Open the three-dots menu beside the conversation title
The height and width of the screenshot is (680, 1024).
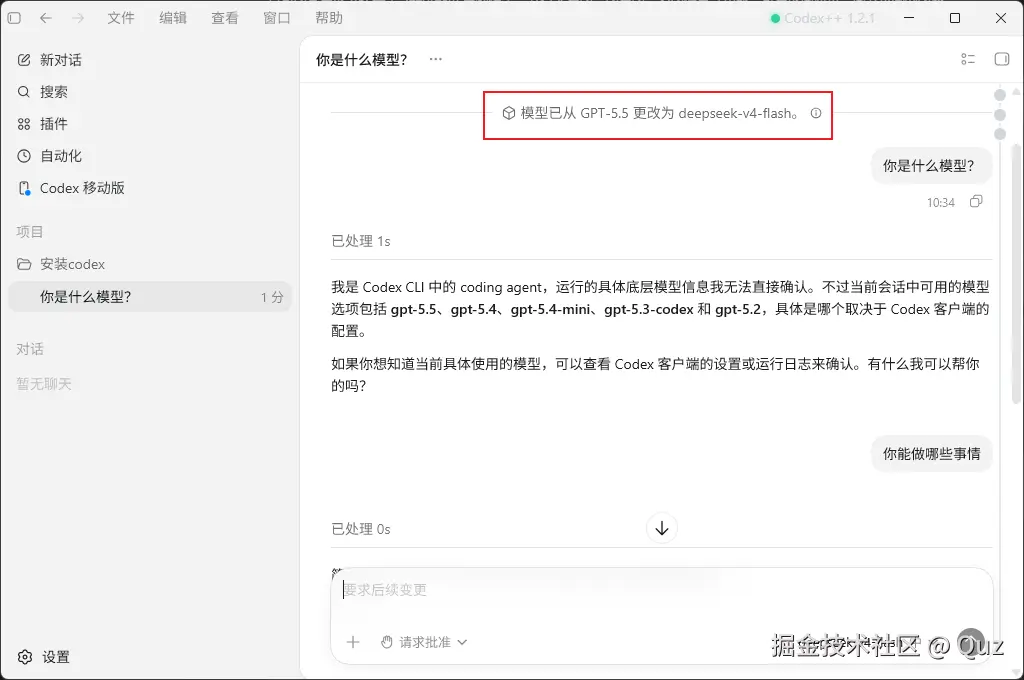click(x=436, y=59)
